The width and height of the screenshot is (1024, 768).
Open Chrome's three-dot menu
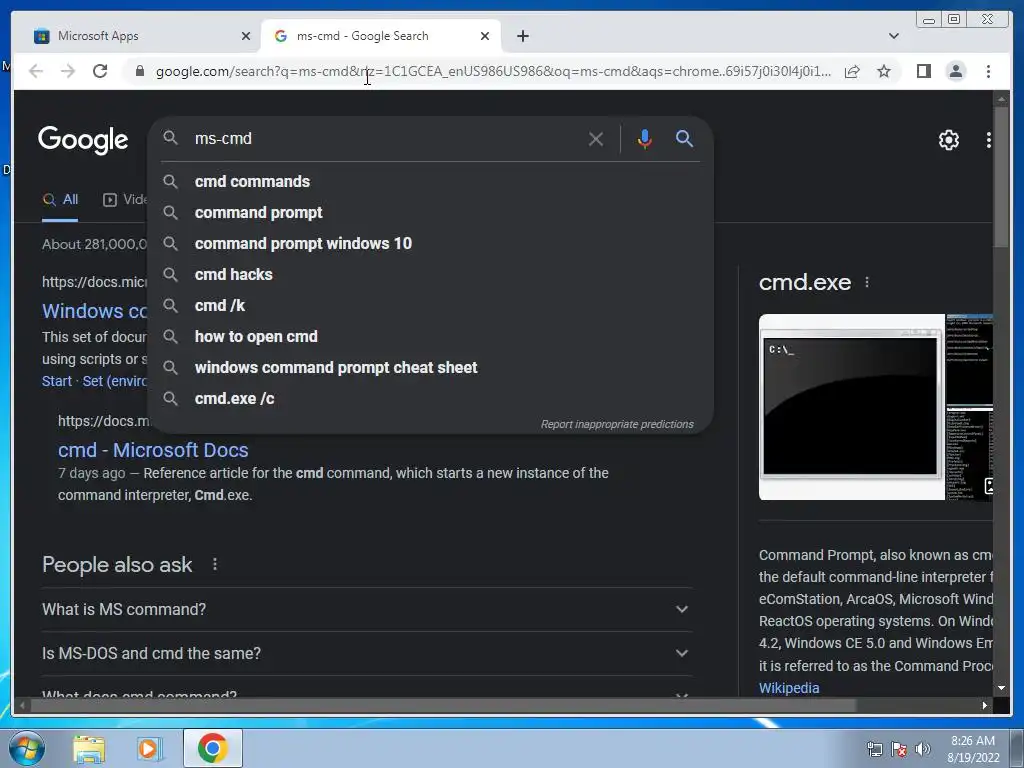pyautogui.click(x=988, y=71)
